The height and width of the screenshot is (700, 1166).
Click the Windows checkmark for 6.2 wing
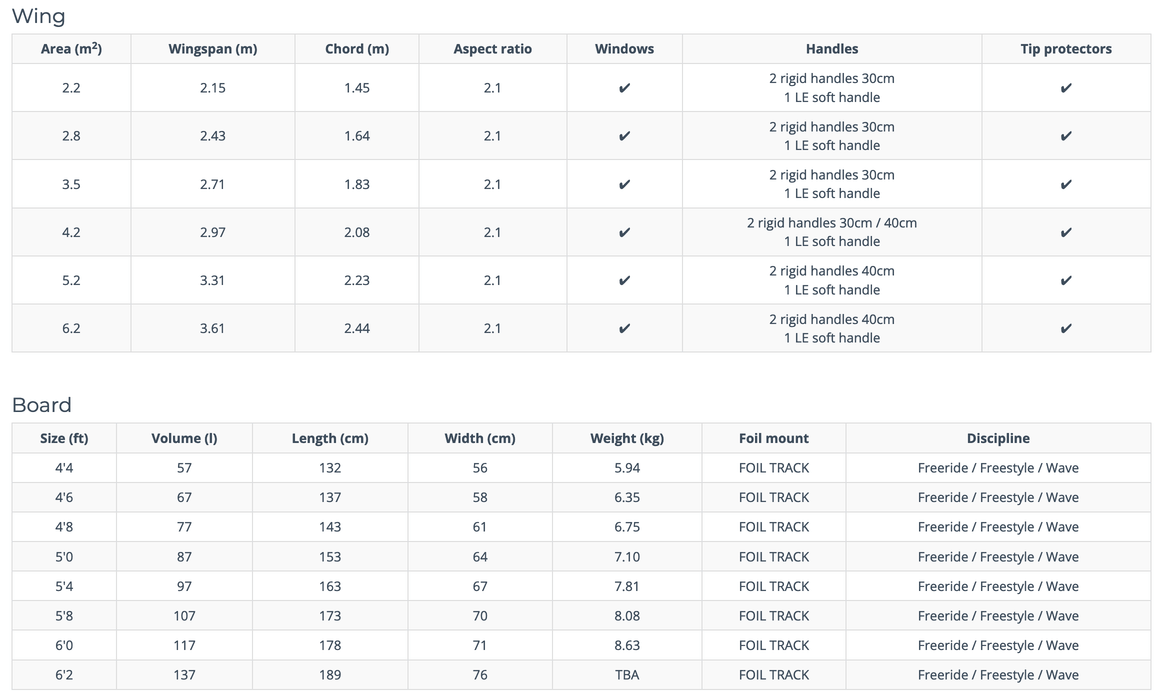click(x=624, y=328)
